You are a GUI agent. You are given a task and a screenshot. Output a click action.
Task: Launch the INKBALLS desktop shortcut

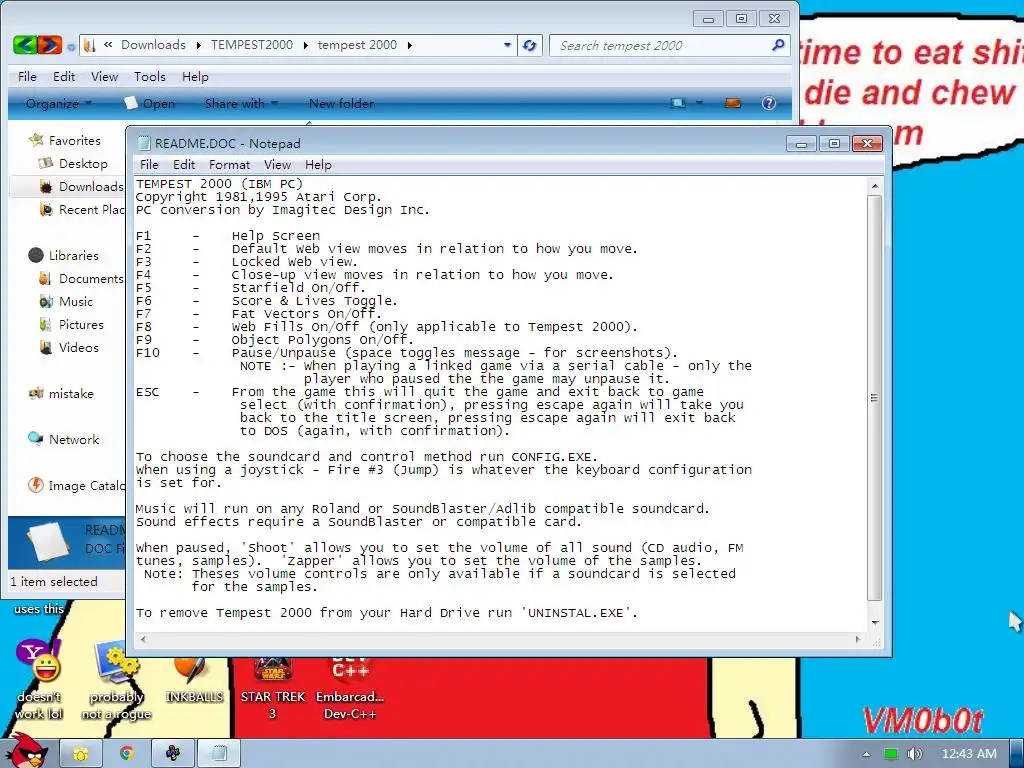[194, 680]
